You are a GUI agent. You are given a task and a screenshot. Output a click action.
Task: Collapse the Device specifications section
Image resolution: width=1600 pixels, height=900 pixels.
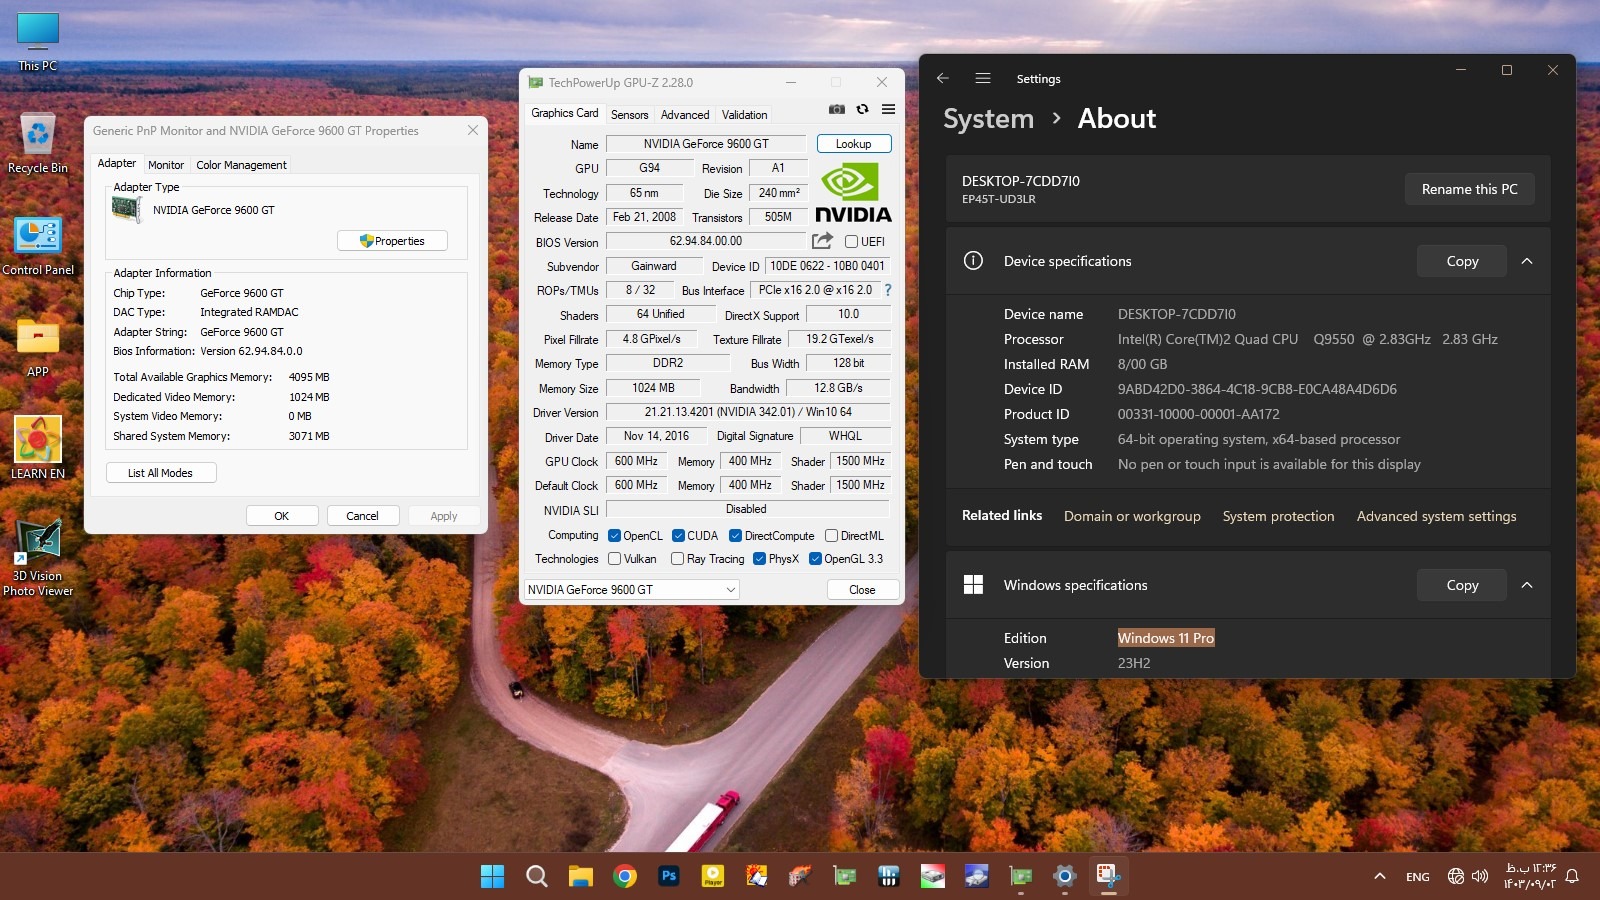click(x=1527, y=261)
